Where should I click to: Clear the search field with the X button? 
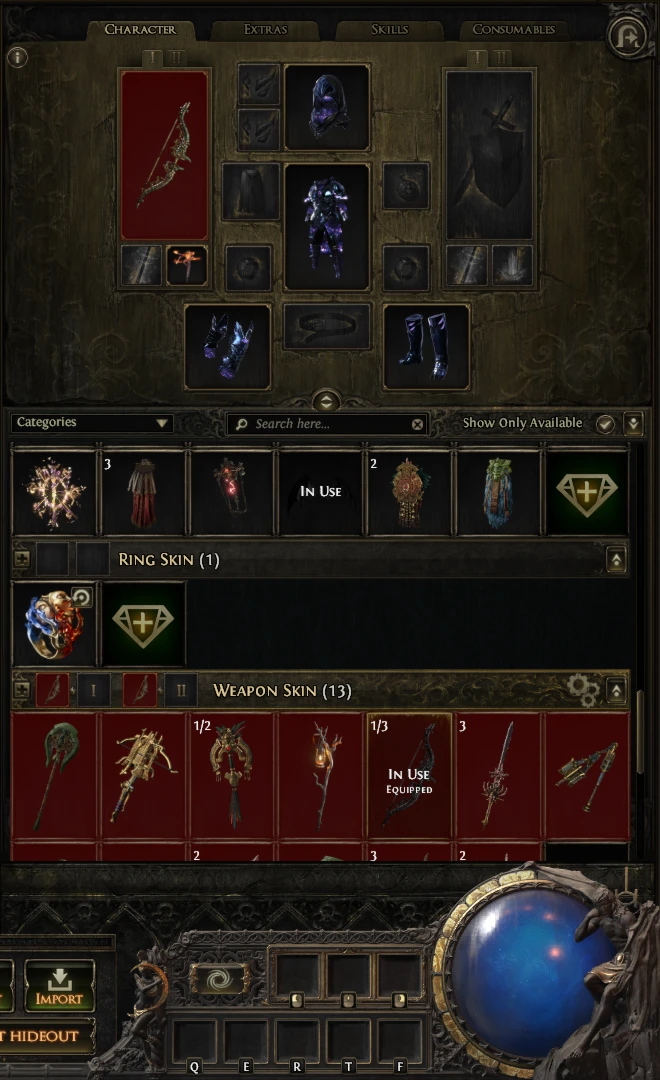pos(417,424)
